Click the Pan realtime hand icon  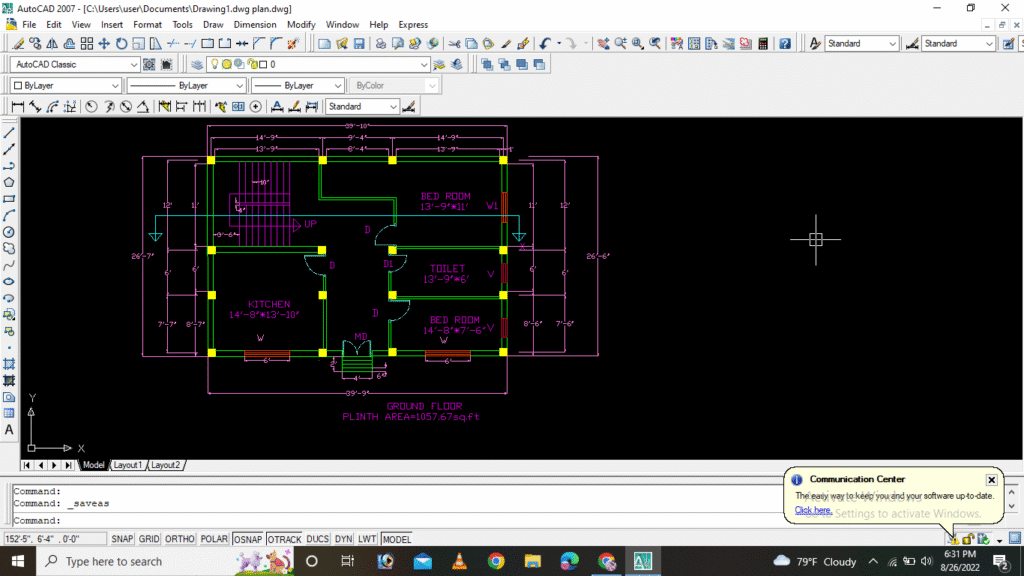[603, 44]
